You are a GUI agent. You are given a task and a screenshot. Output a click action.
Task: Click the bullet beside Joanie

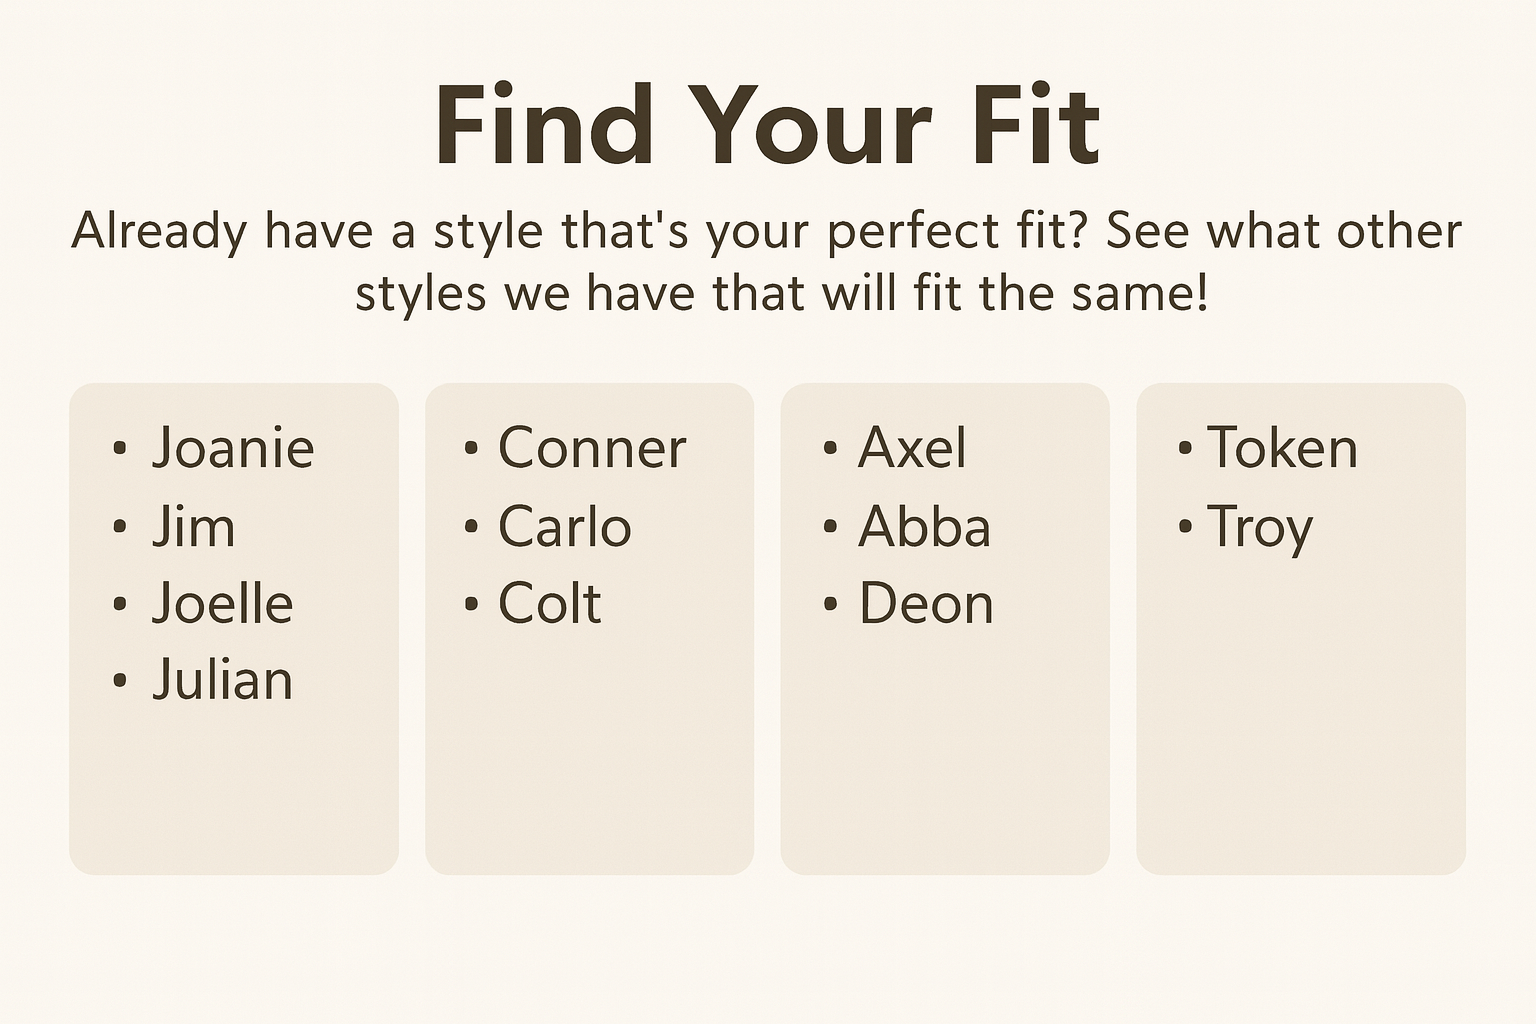(120, 448)
